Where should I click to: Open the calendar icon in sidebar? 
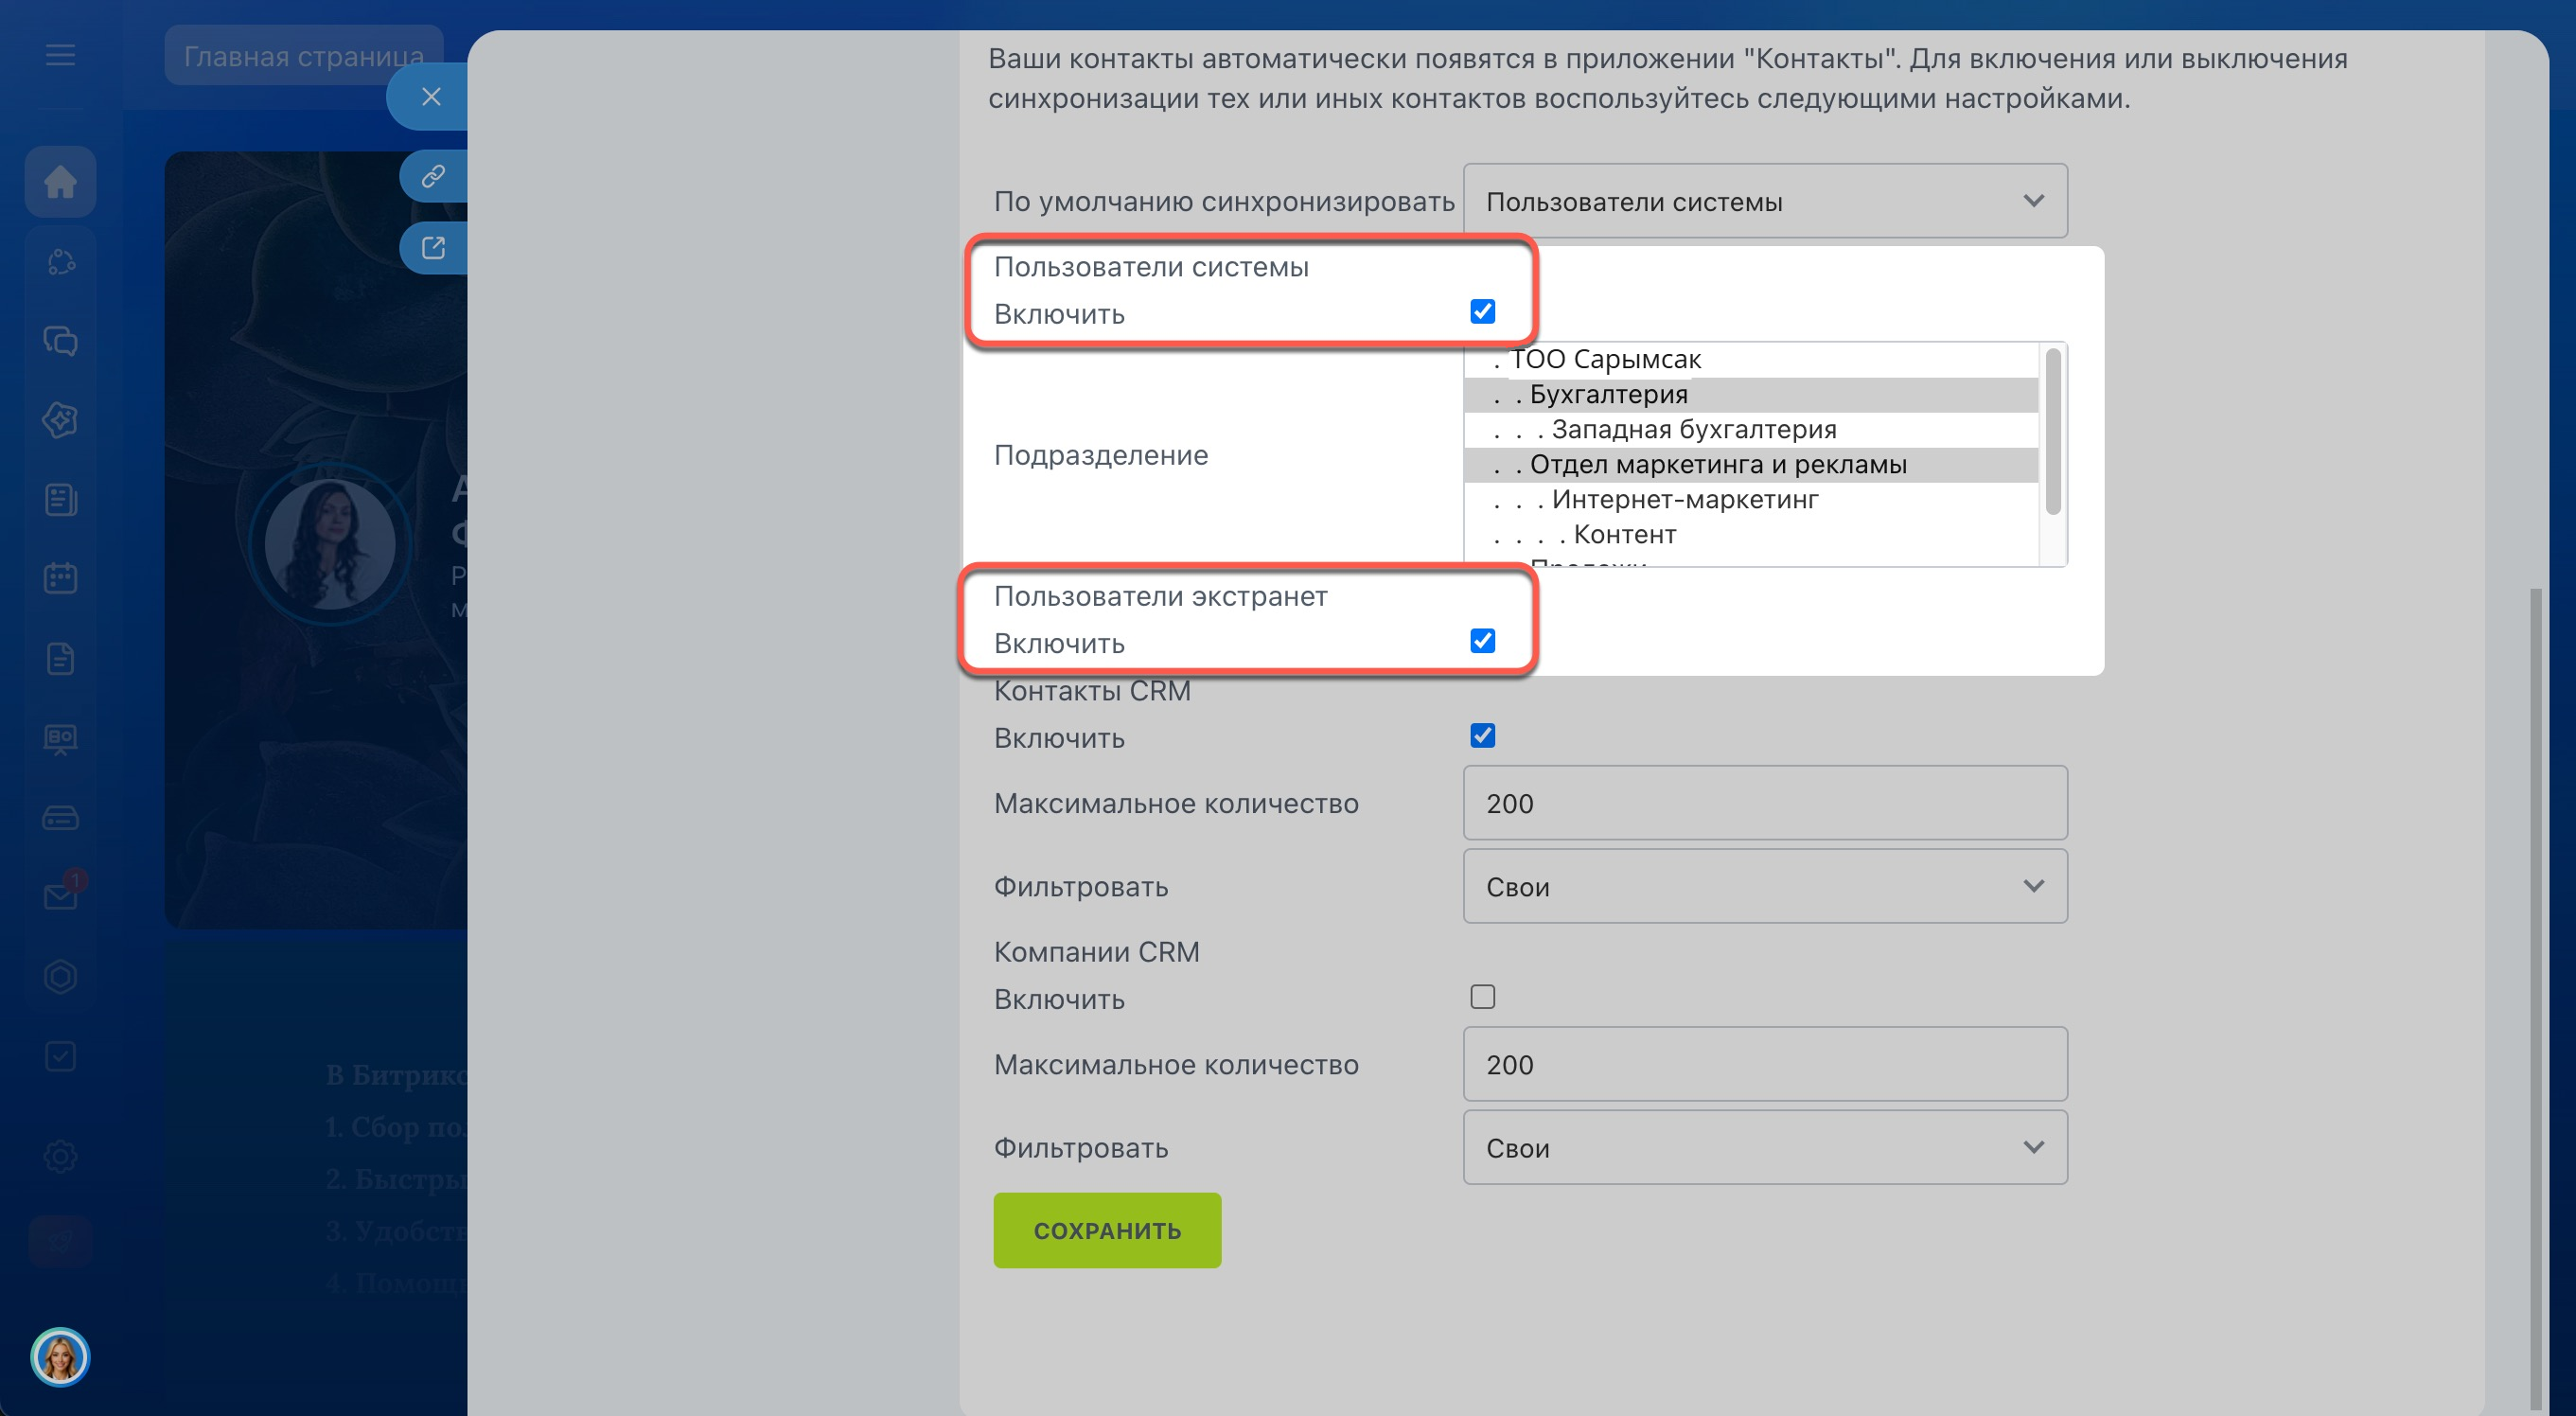click(60, 578)
